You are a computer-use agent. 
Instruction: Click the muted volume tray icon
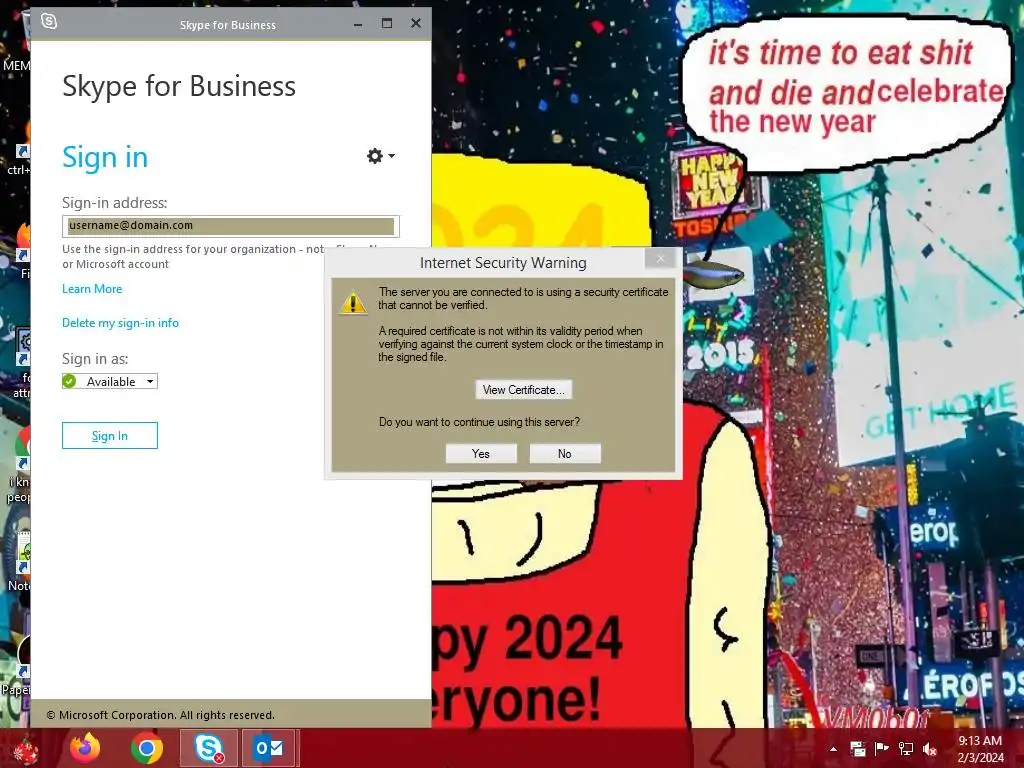point(930,749)
